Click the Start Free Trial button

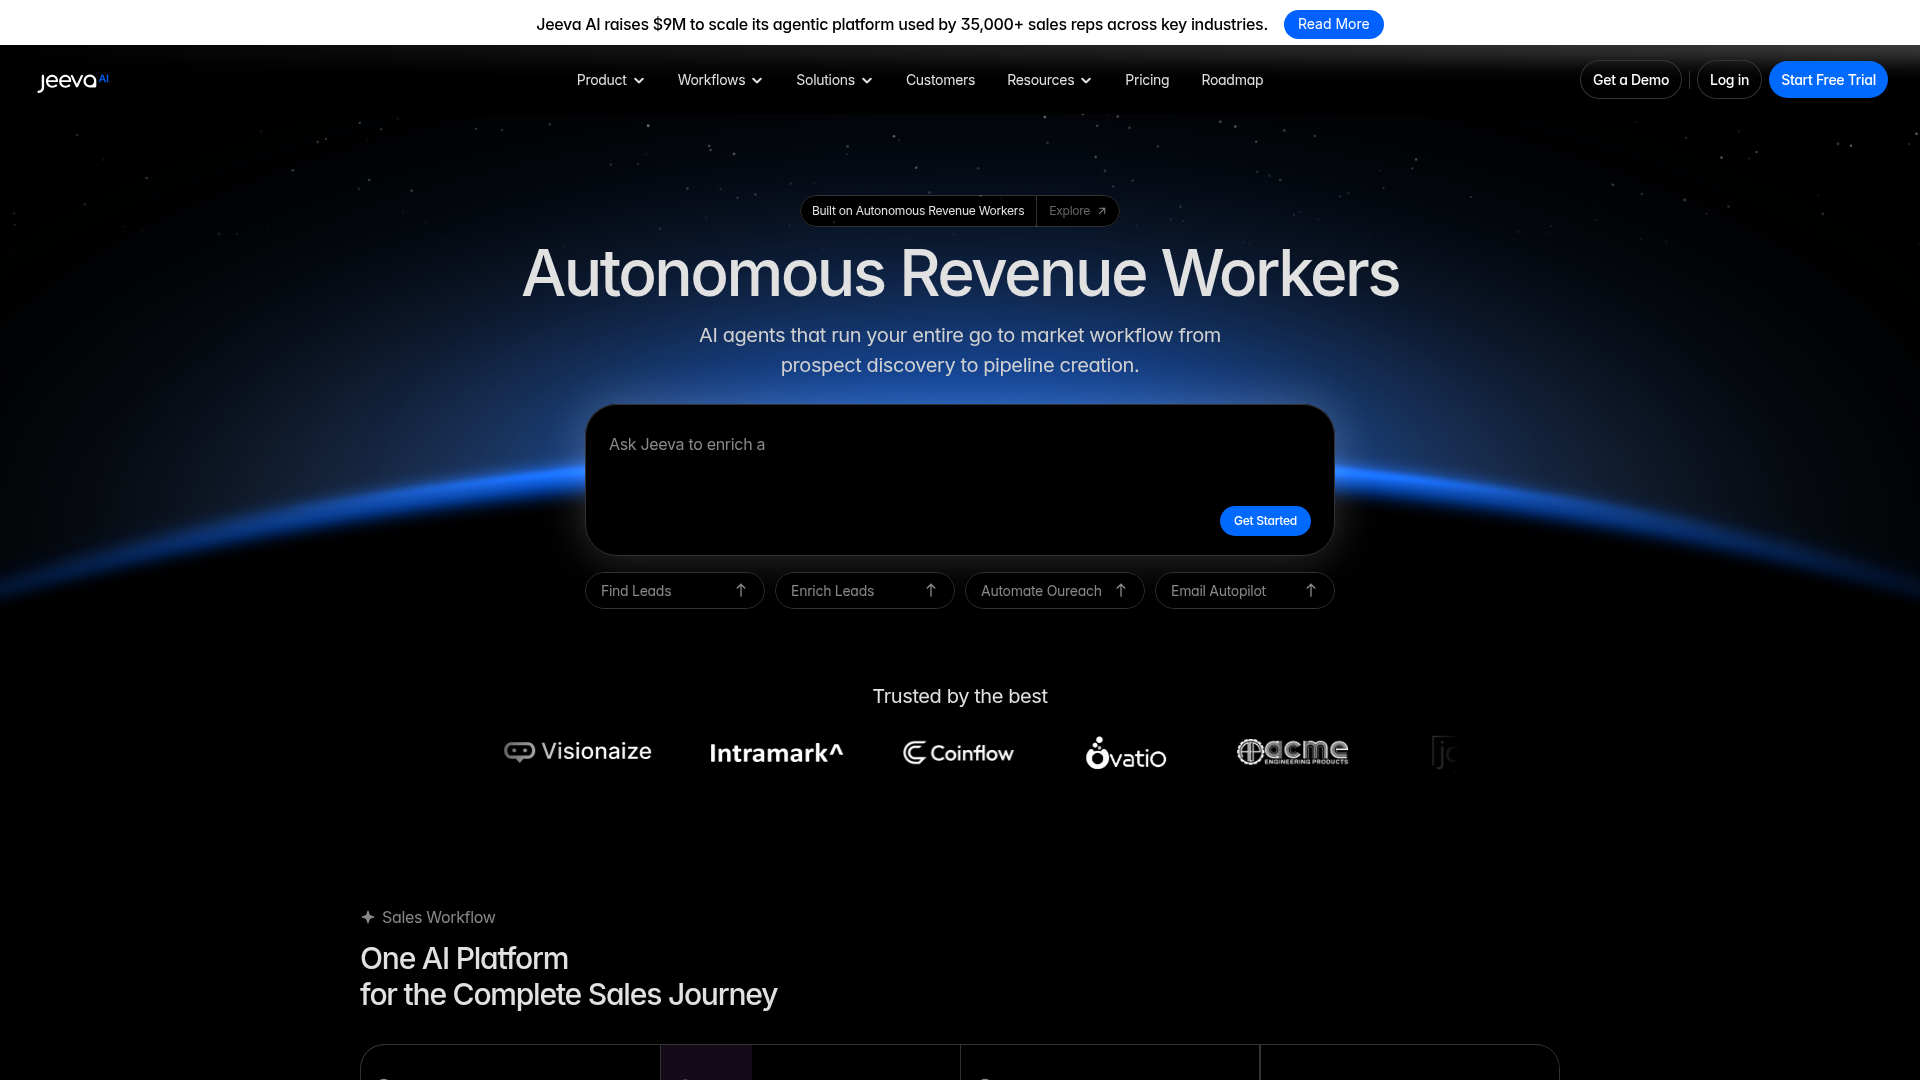pos(1827,80)
